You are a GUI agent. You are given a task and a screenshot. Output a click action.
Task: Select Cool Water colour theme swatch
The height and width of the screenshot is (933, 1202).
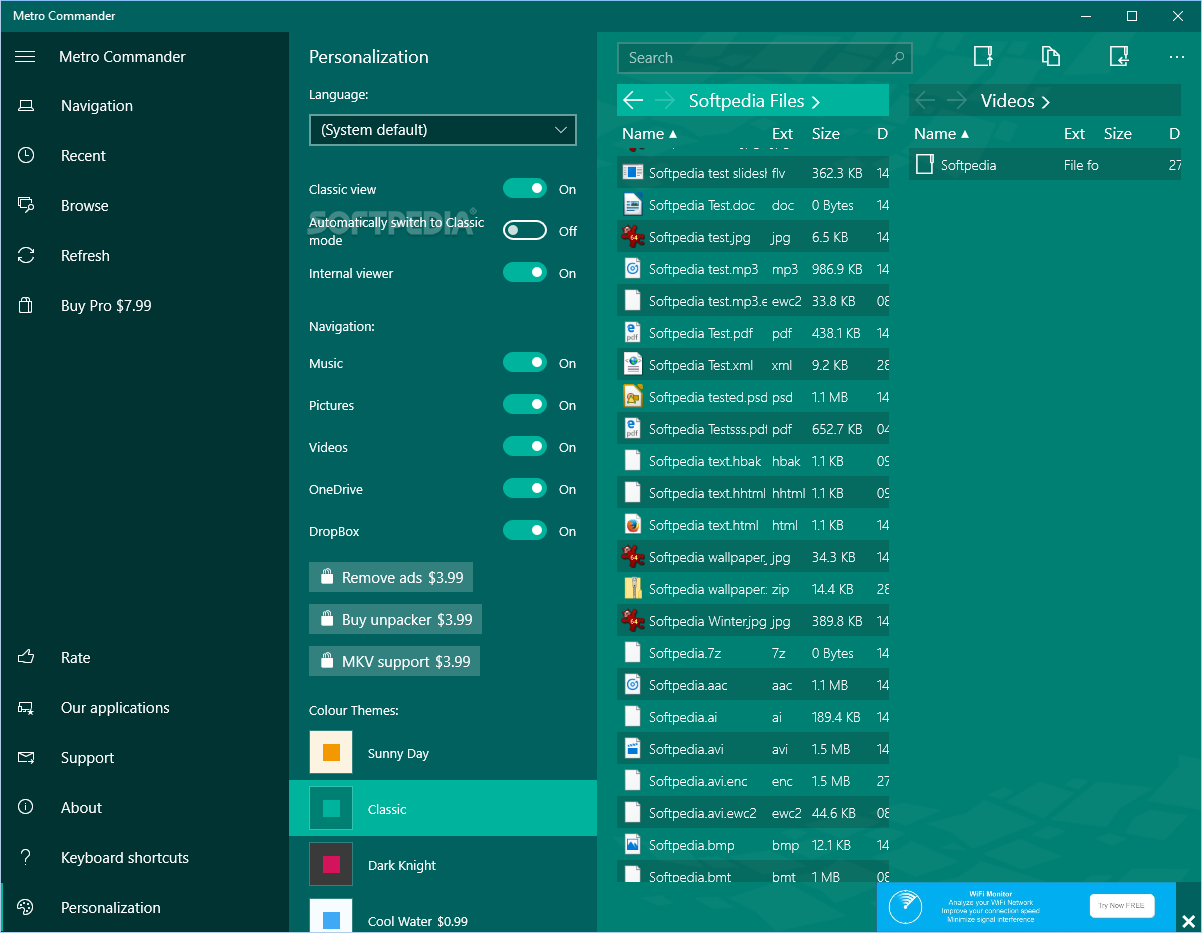tap(331, 916)
